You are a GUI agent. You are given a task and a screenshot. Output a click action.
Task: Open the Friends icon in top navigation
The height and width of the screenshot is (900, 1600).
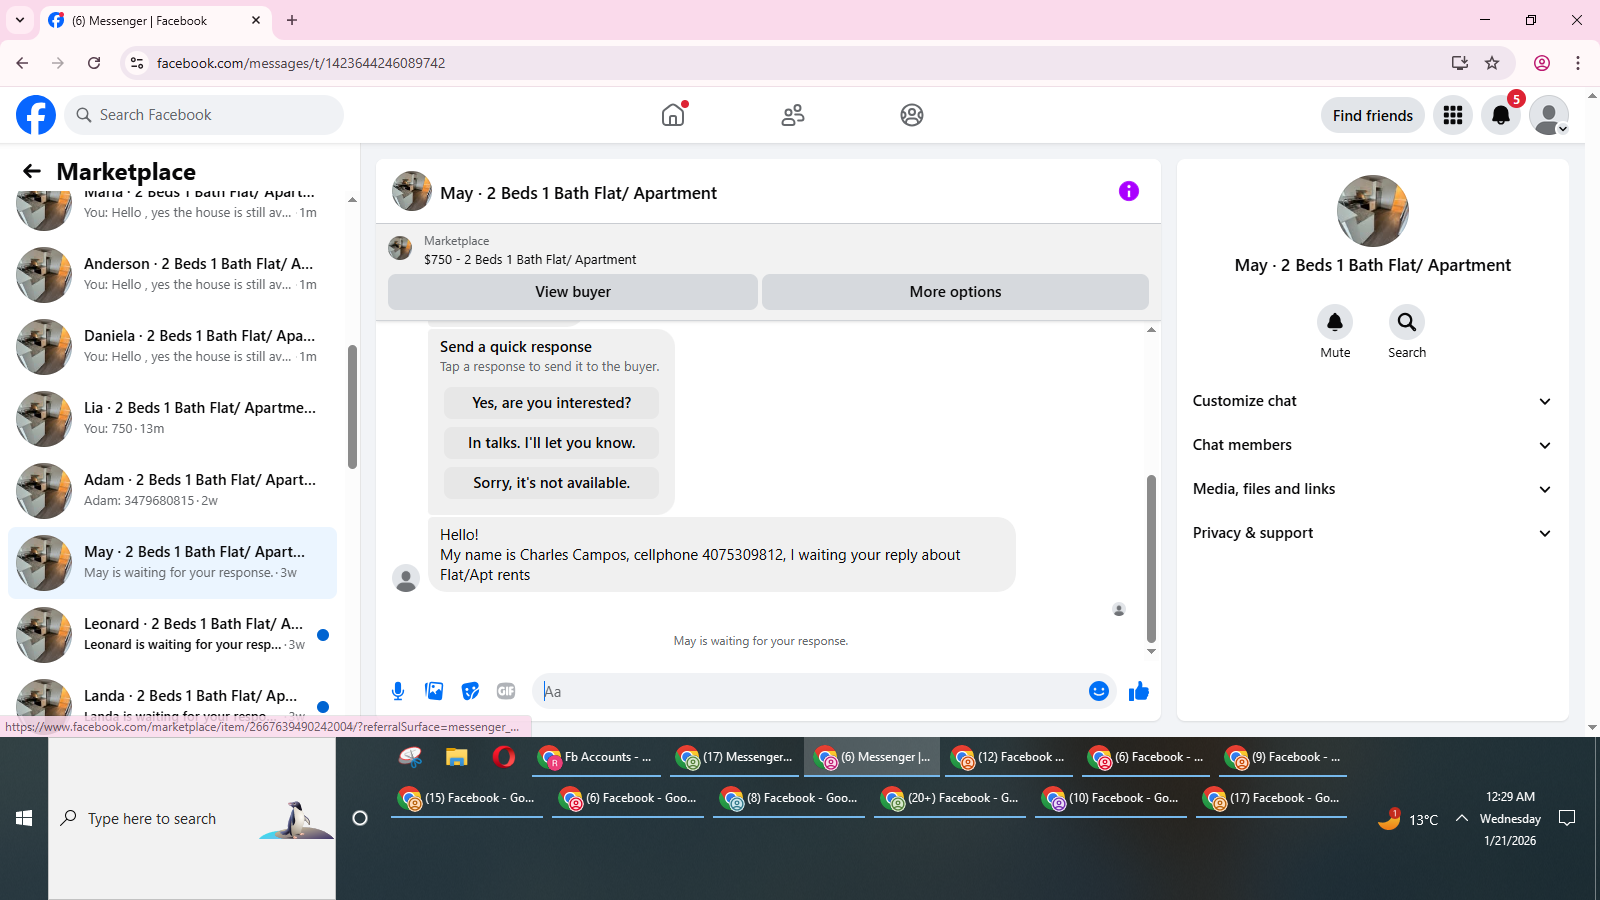793,115
